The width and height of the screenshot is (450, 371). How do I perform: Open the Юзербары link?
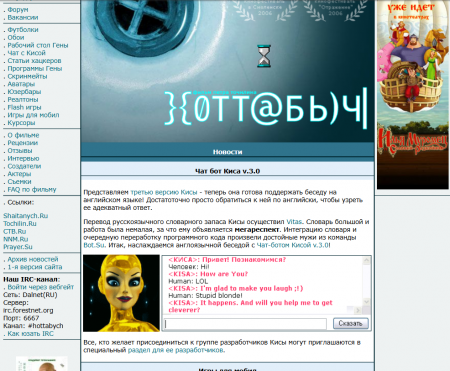(24, 91)
